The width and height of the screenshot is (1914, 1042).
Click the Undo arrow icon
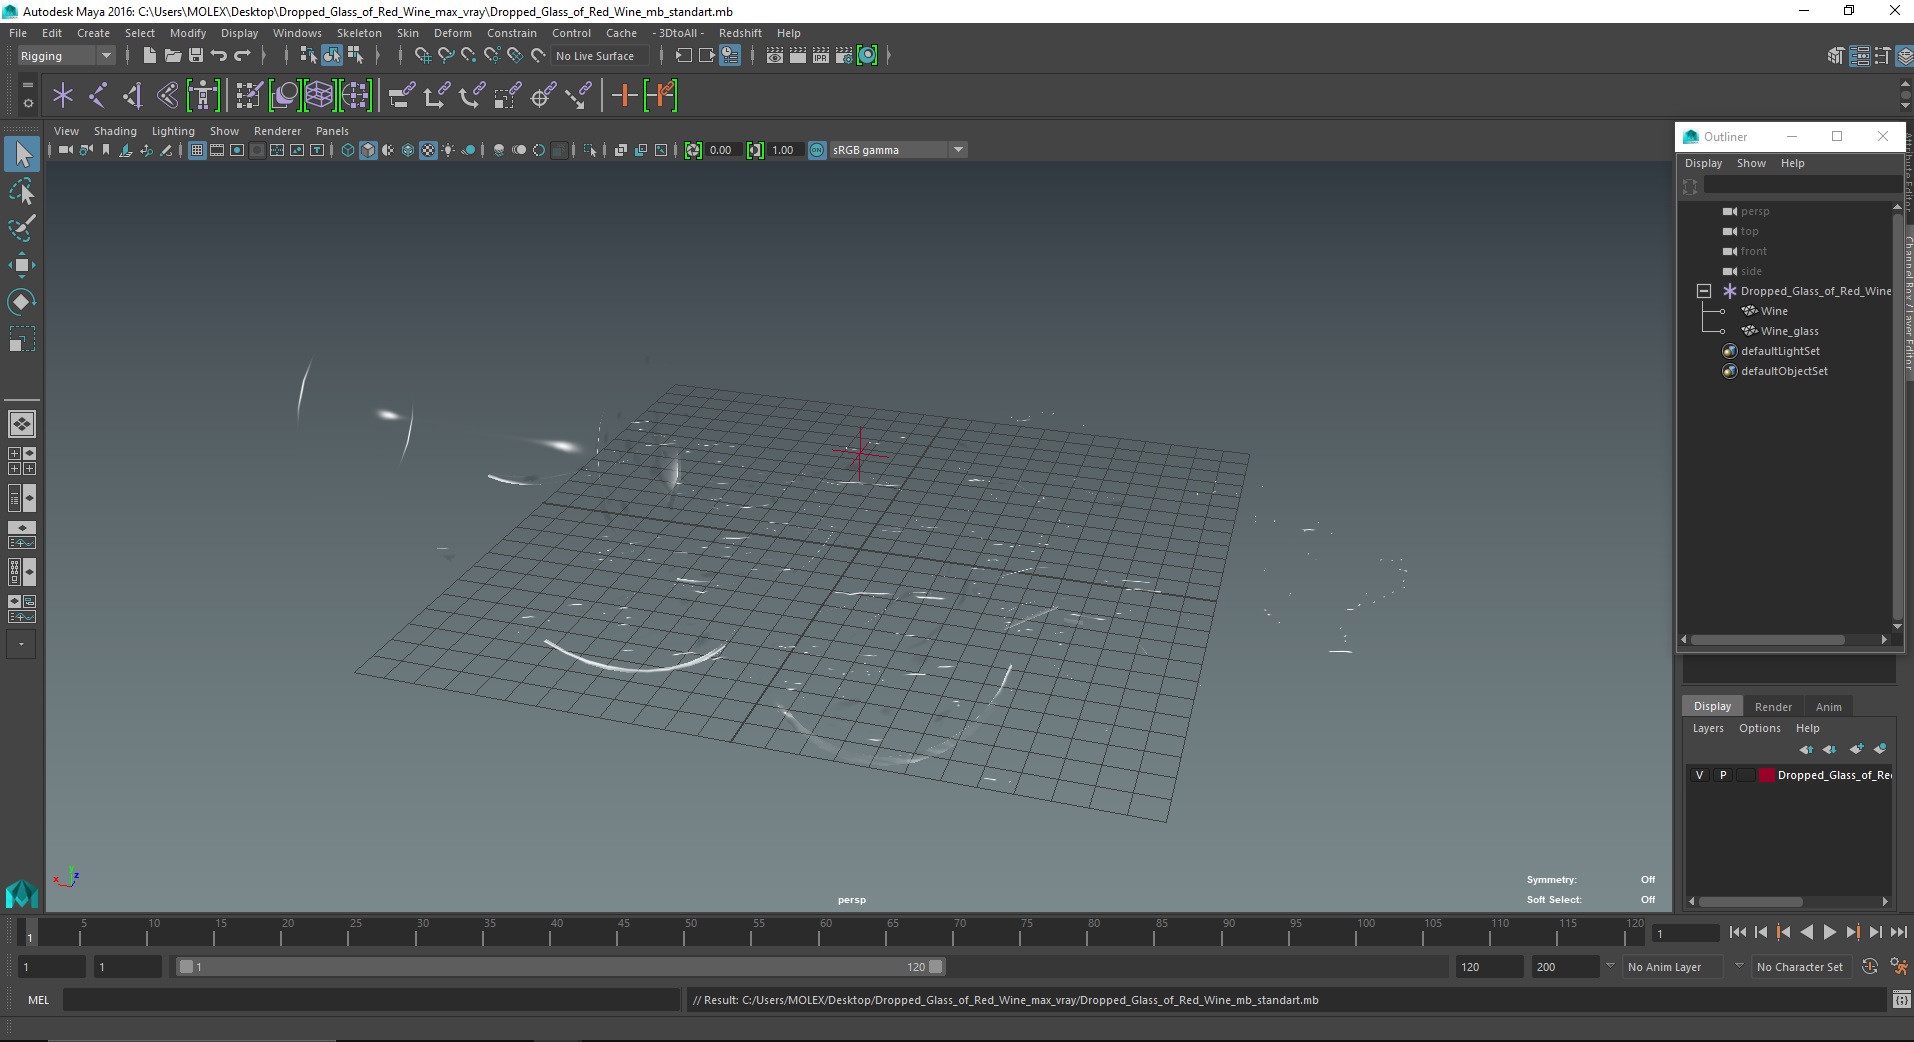pos(219,56)
